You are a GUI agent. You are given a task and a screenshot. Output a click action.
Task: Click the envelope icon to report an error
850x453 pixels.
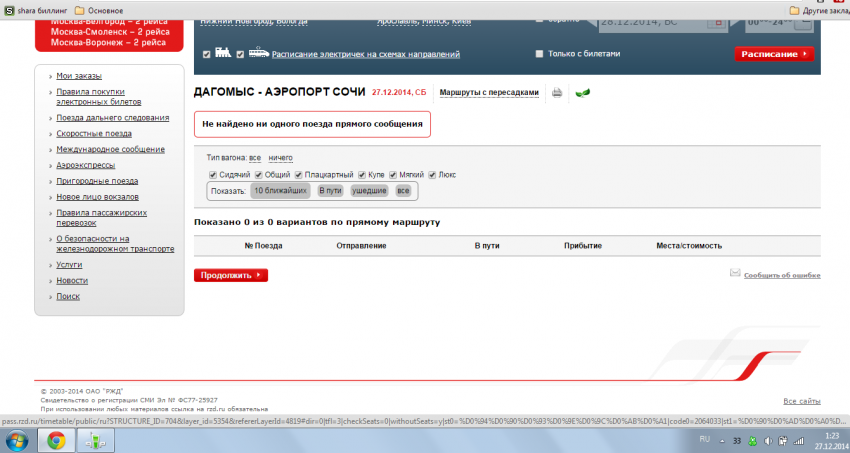pyautogui.click(x=735, y=273)
